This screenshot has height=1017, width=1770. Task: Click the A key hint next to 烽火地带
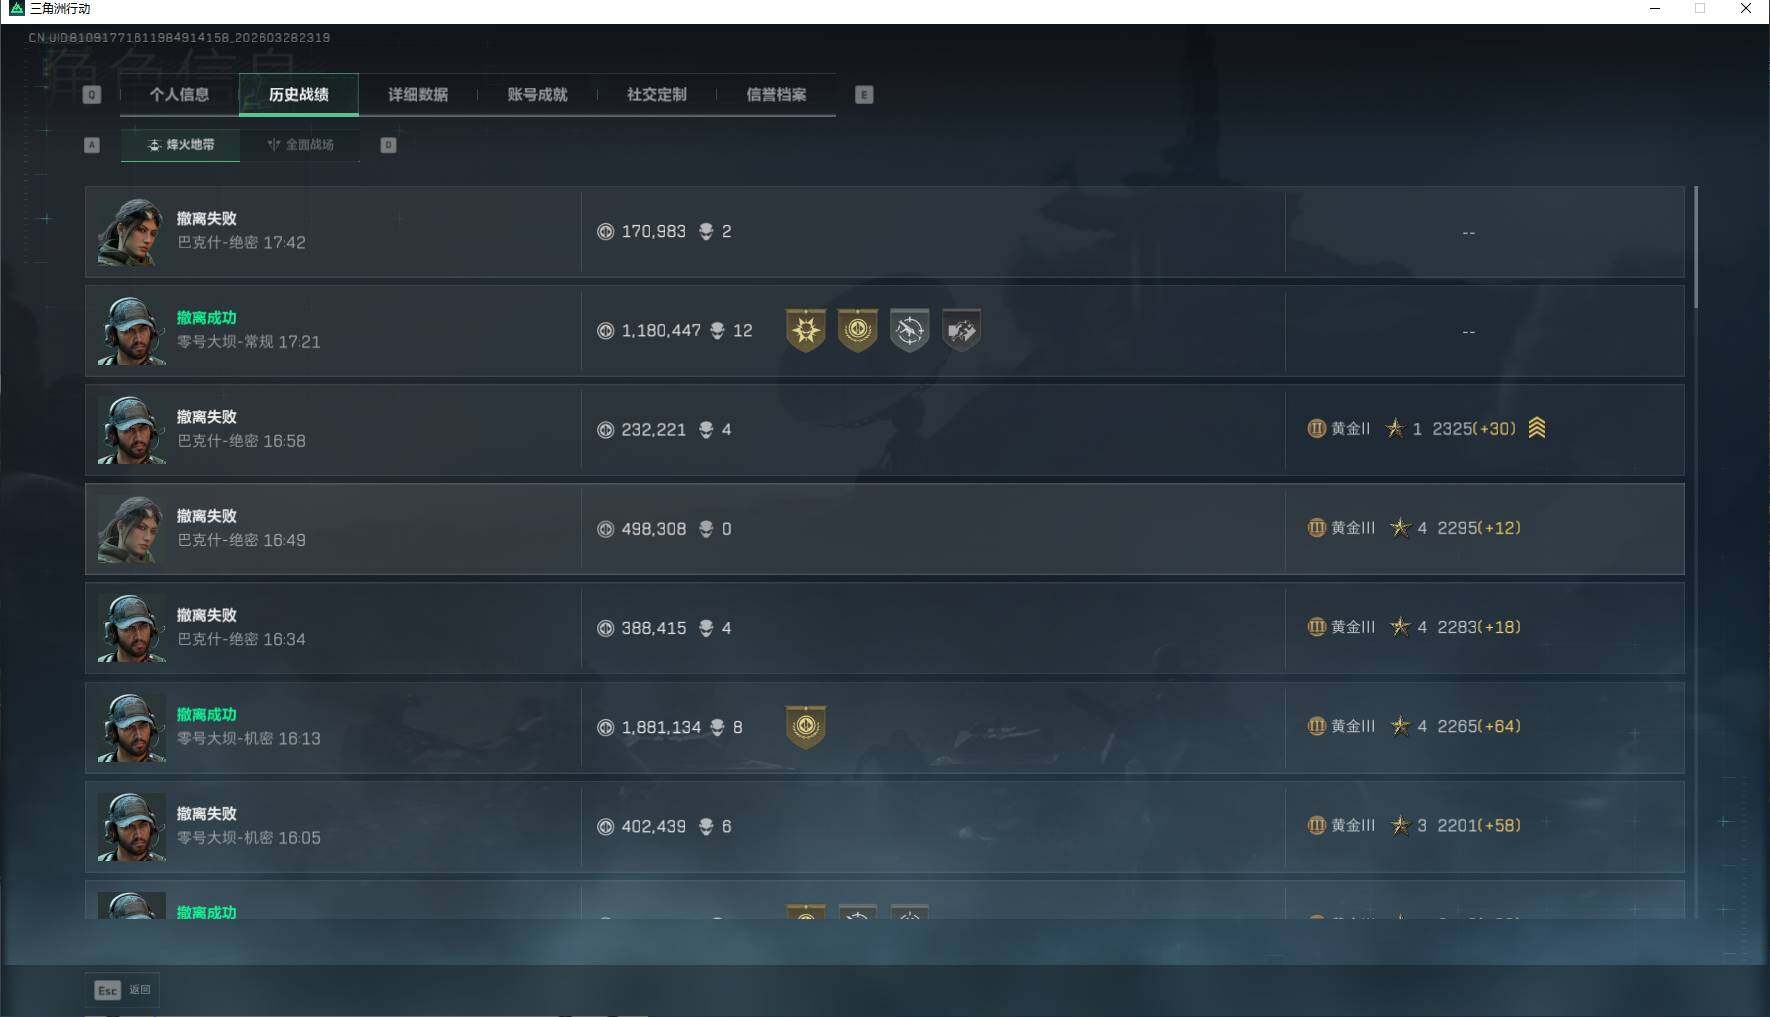click(x=92, y=145)
